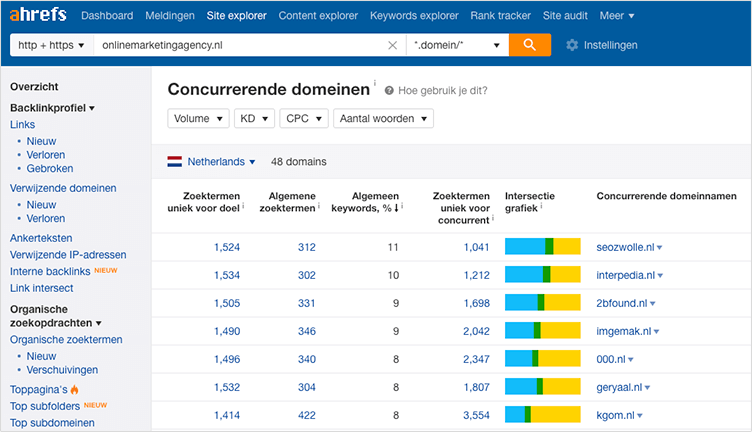
Task: Open Ankerteksten report
Action: 41,238
